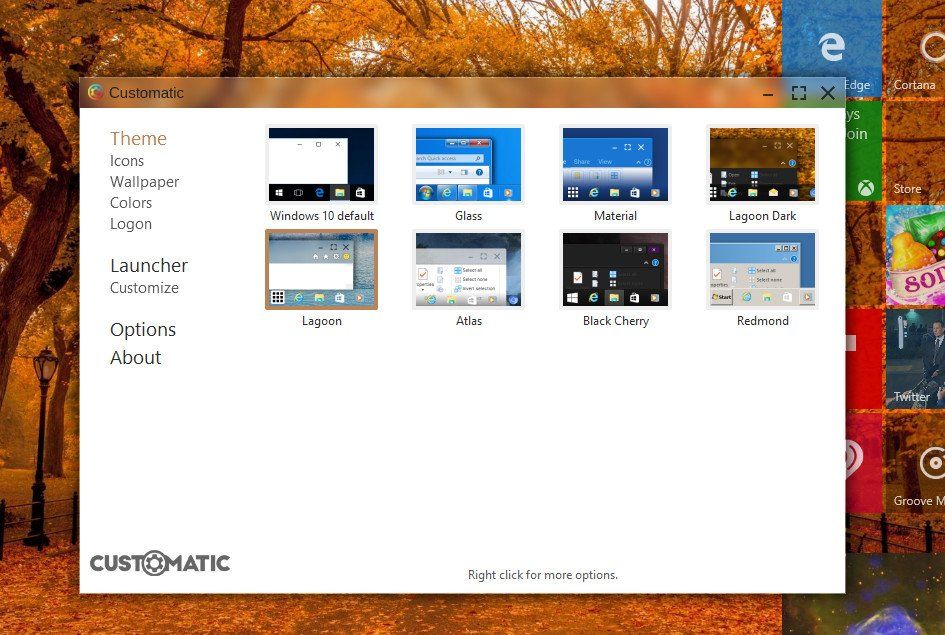
Task: Open the Microsoft Edge tile
Action: 830,47
